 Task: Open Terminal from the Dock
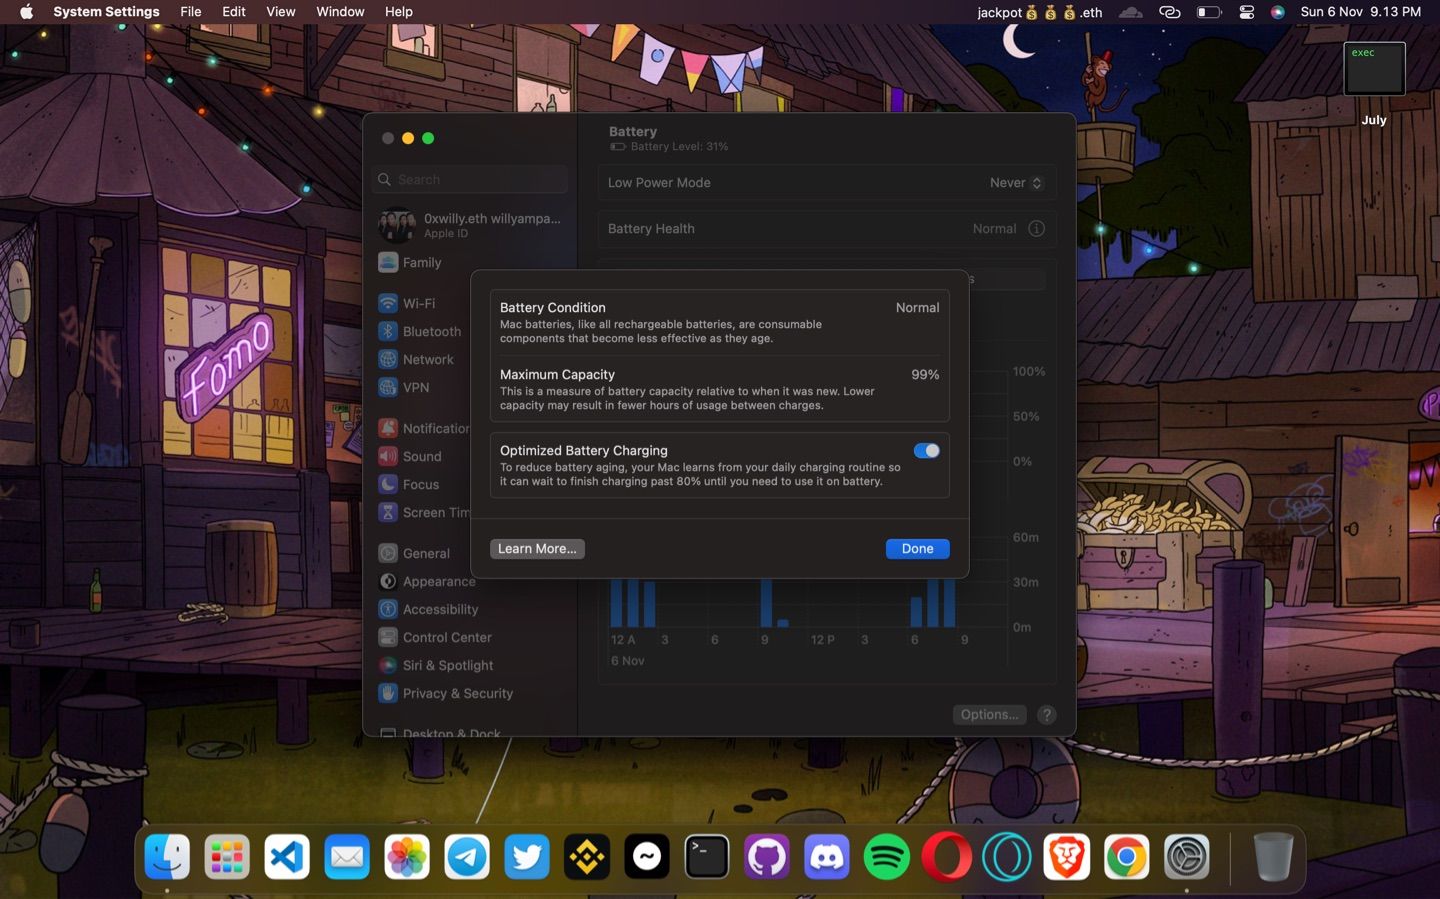coord(707,857)
